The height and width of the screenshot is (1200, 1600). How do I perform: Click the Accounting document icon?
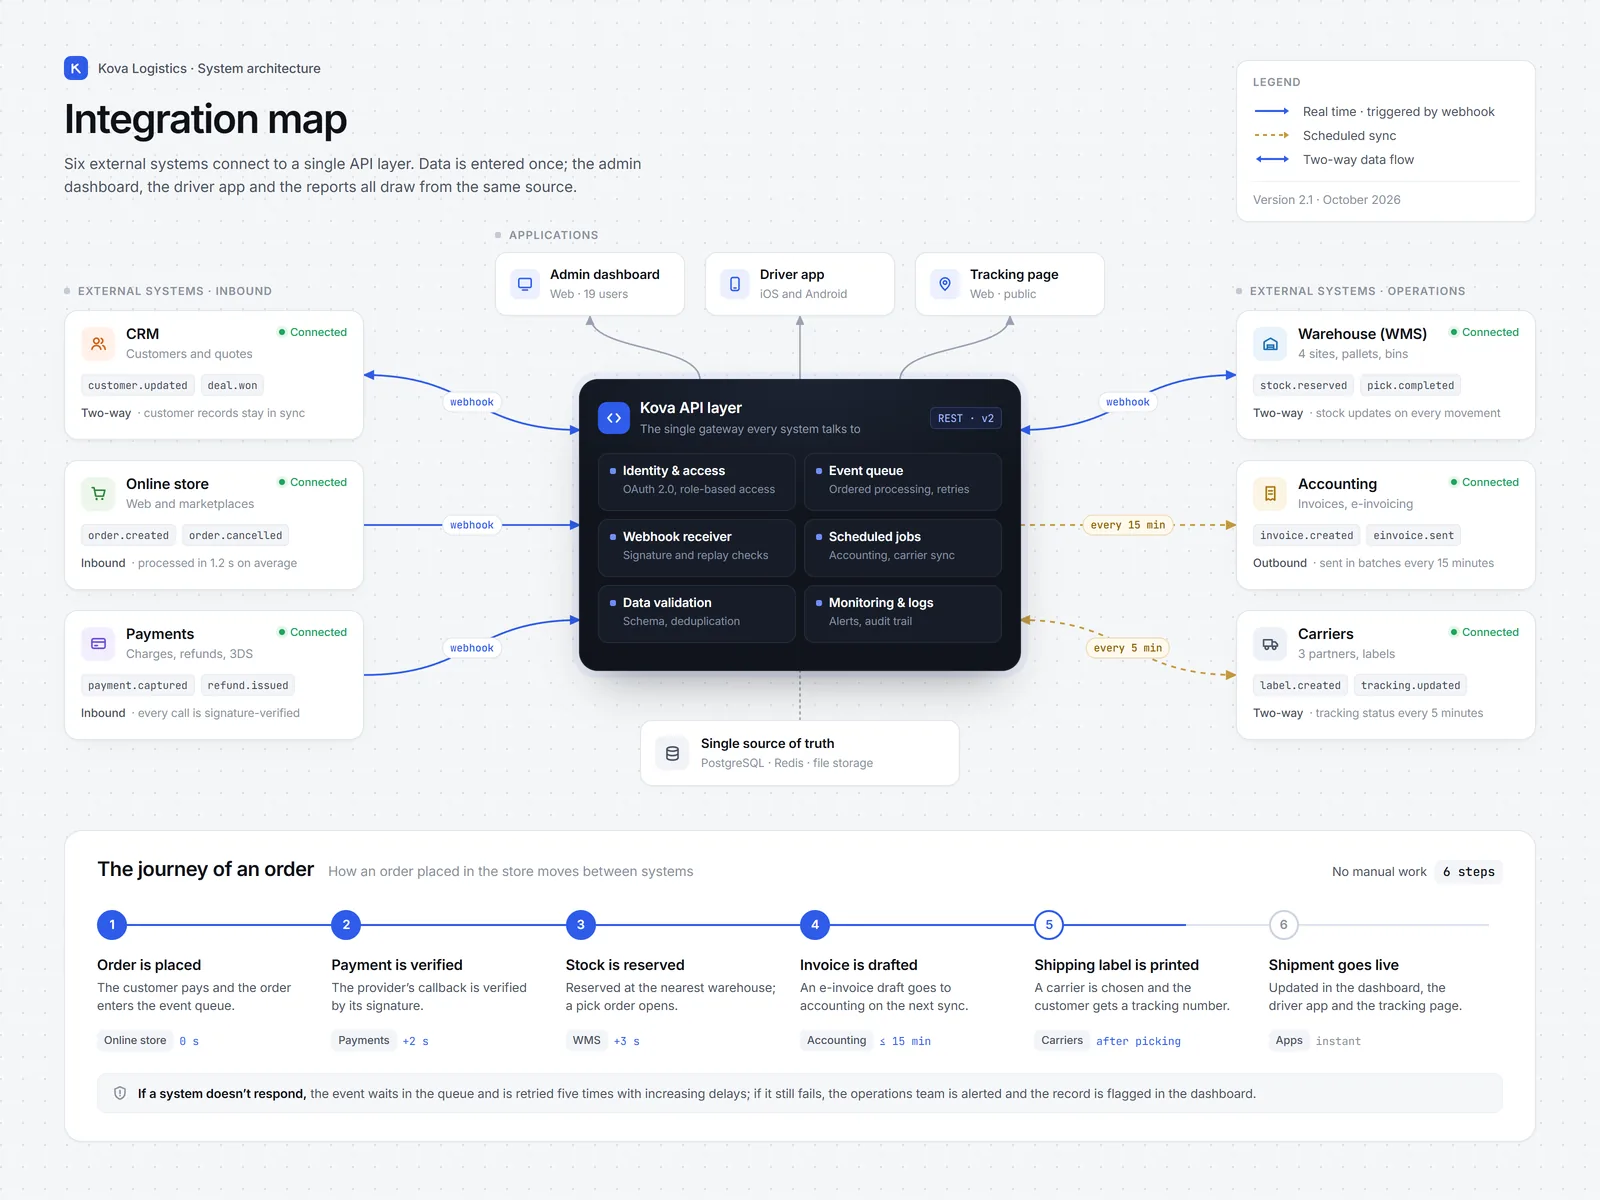click(1270, 494)
